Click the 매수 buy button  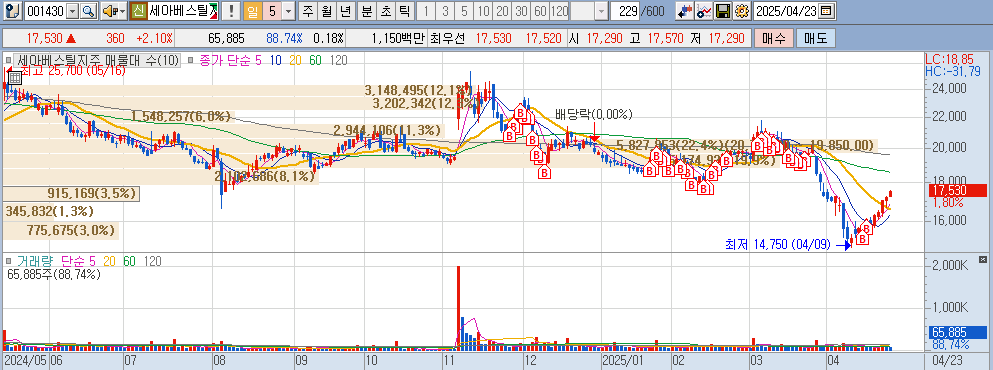click(x=773, y=38)
